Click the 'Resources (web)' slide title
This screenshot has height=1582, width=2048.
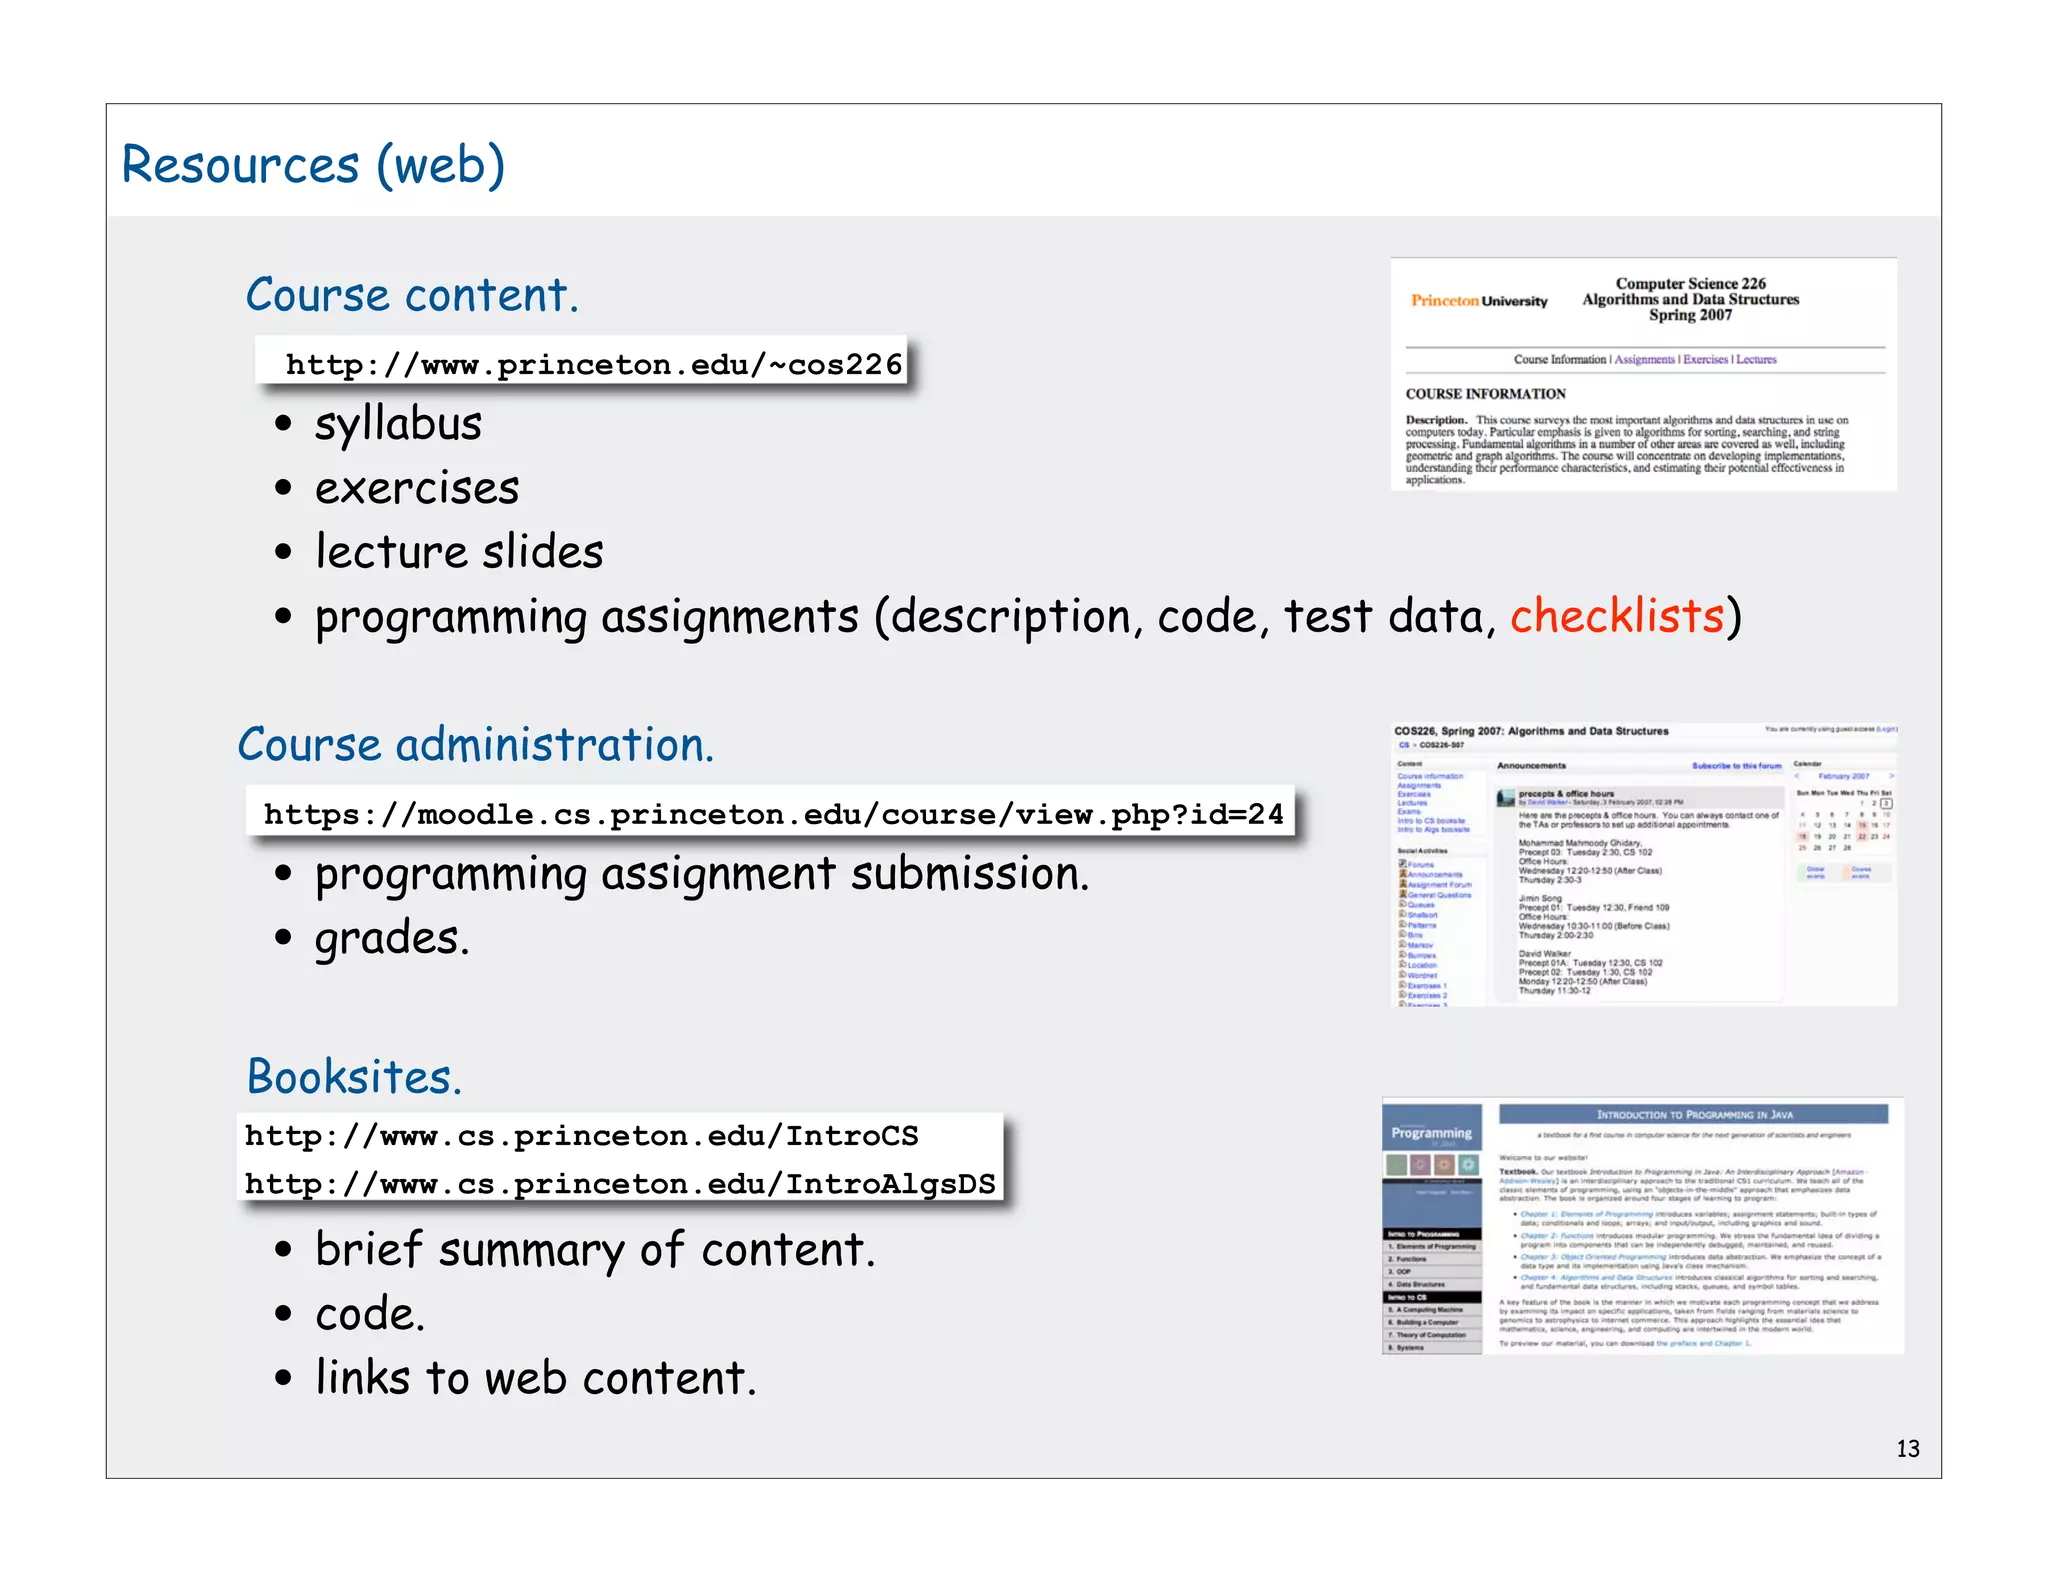point(313,165)
